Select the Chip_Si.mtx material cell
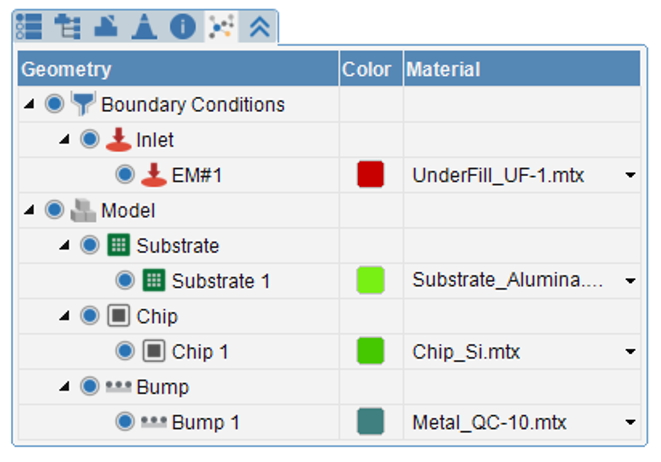This screenshot has height=462, width=661. click(x=522, y=352)
